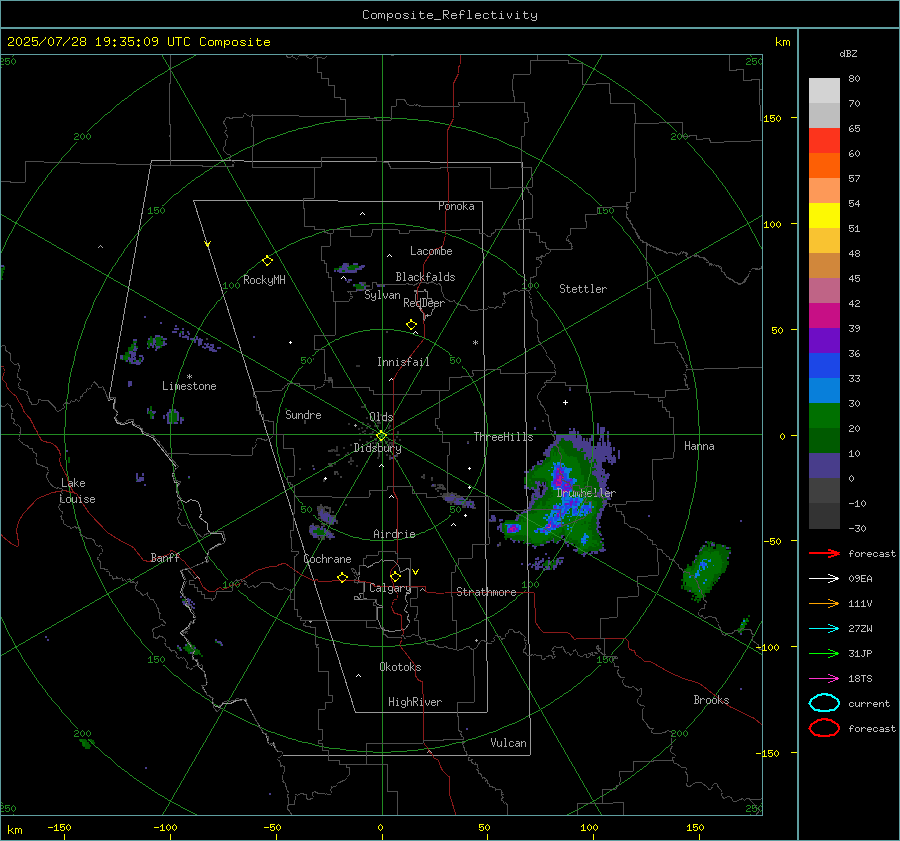Click the 'Drumheller' city label
The image size is (900, 841).
tap(586, 493)
